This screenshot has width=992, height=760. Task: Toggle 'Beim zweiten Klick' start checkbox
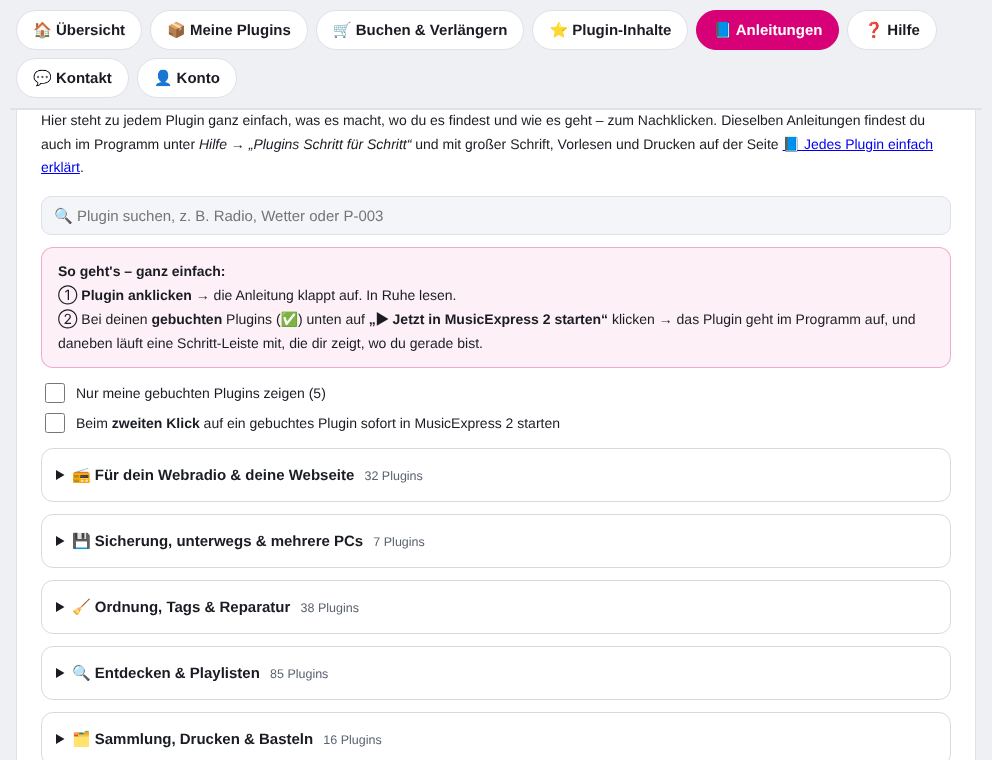click(55, 423)
